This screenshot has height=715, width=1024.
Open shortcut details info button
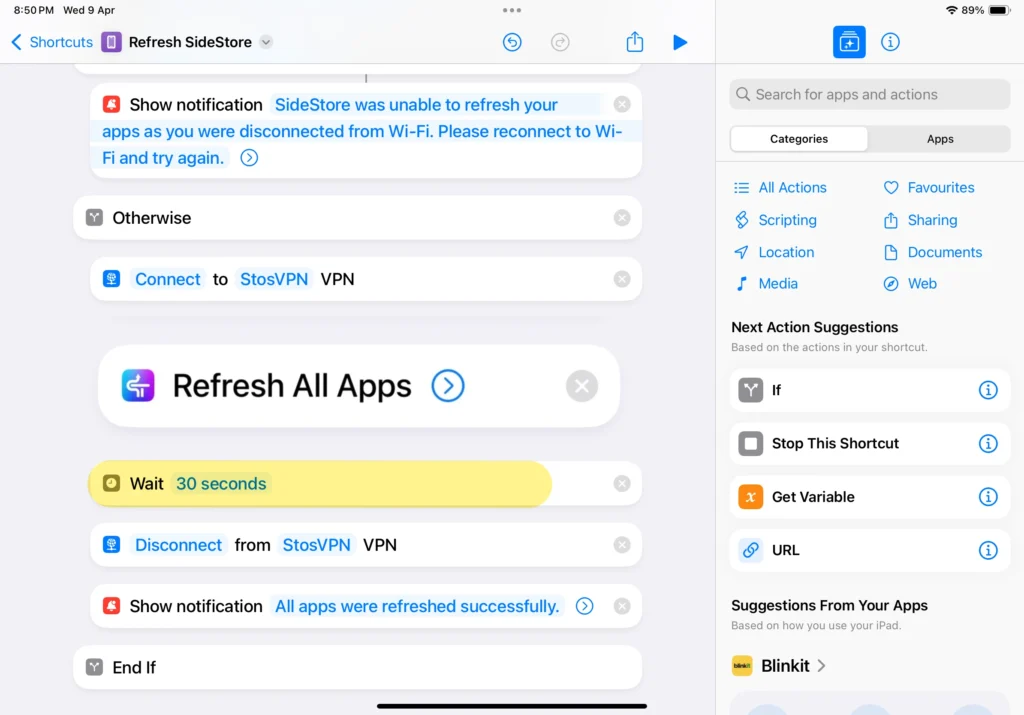click(890, 42)
